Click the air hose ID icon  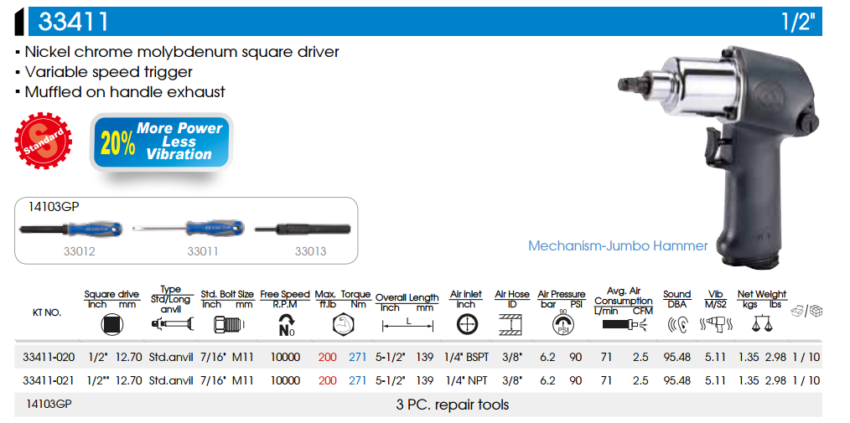[x=512, y=324]
